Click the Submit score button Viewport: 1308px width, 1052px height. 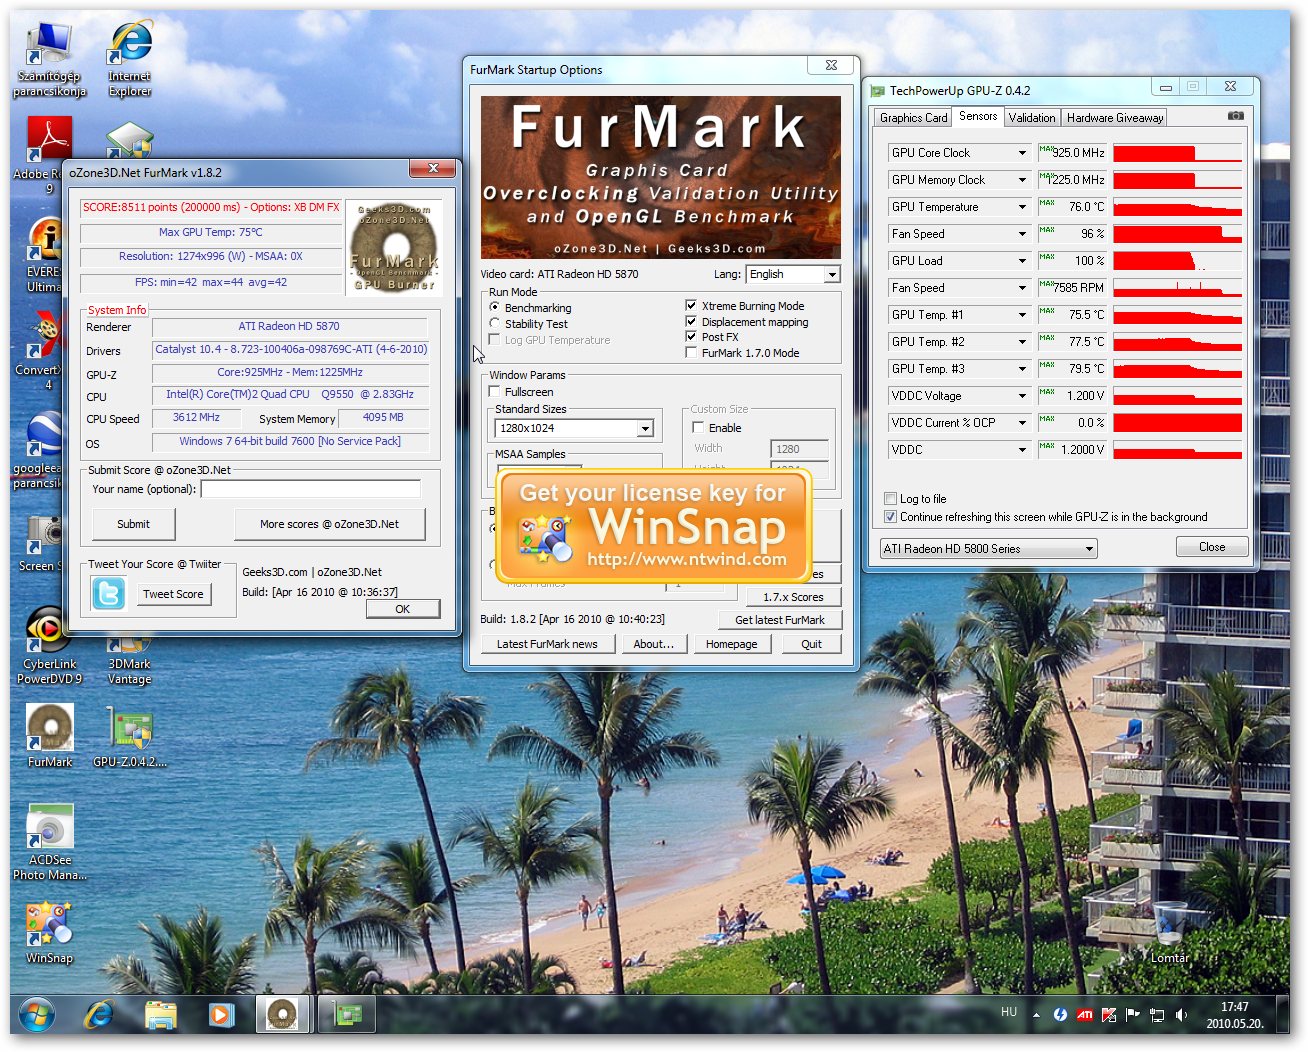point(133,524)
